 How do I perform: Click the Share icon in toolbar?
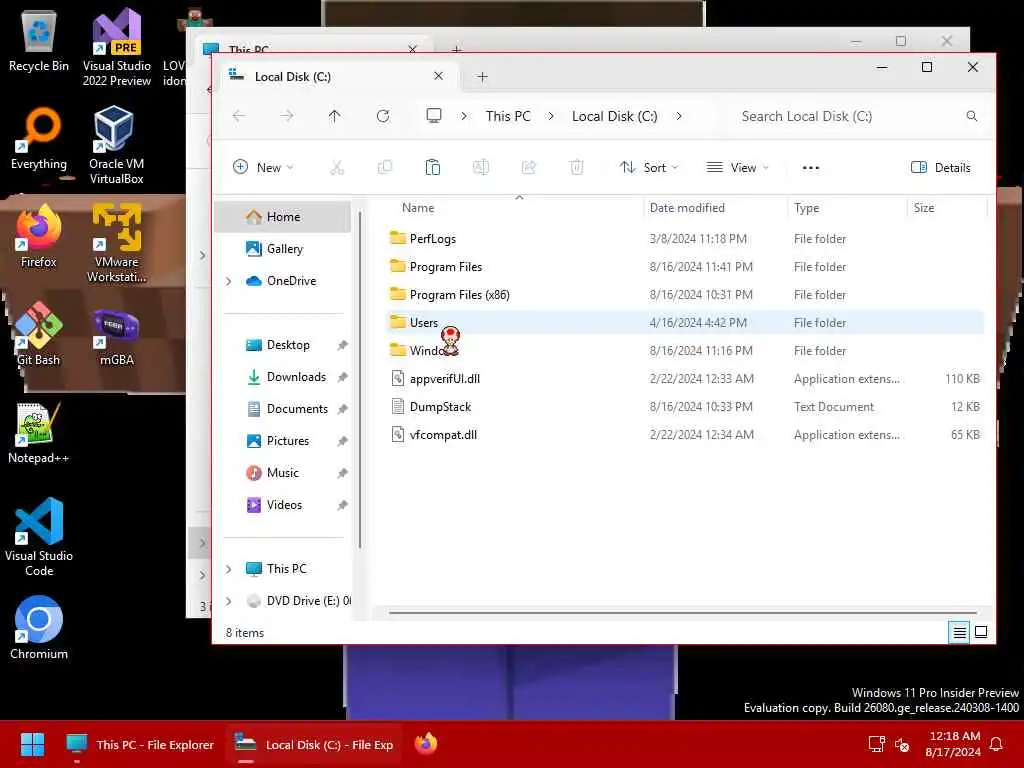click(x=528, y=168)
